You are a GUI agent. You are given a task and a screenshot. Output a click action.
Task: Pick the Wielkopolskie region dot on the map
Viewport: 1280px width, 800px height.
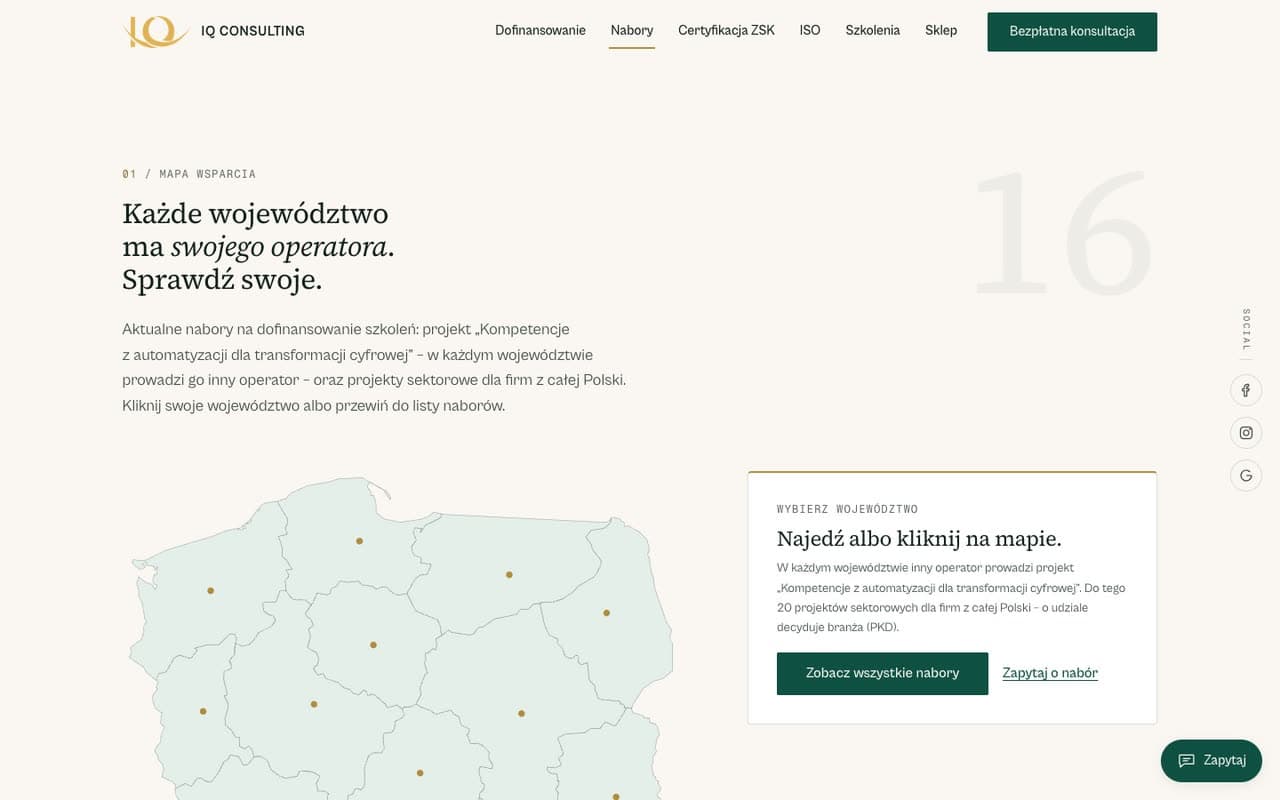314,704
